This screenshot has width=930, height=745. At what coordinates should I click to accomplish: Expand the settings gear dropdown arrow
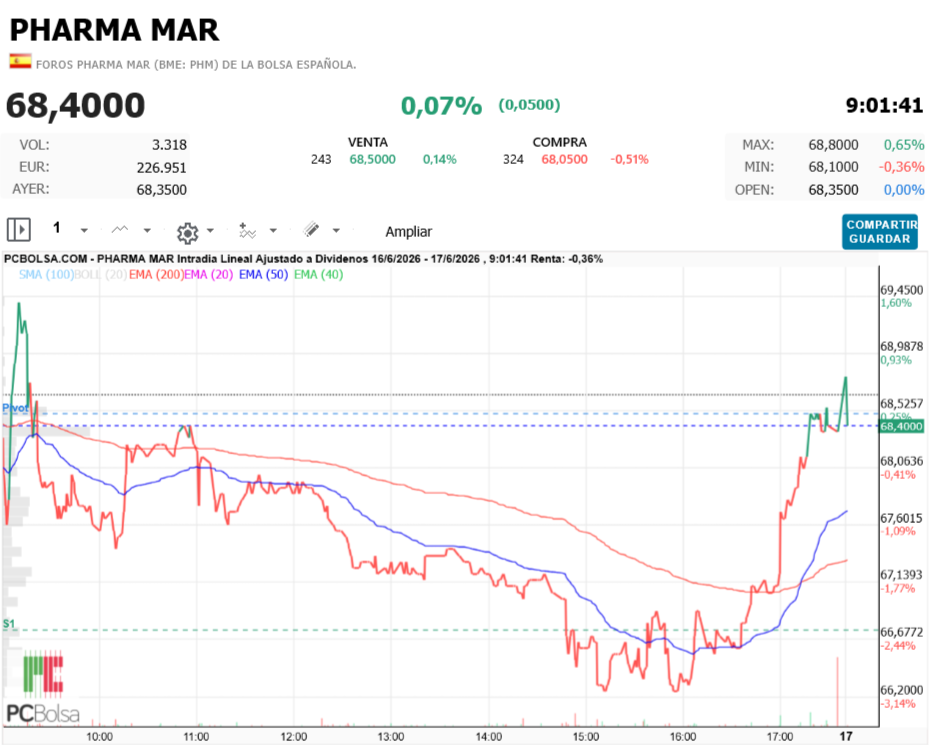coord(210,230)
